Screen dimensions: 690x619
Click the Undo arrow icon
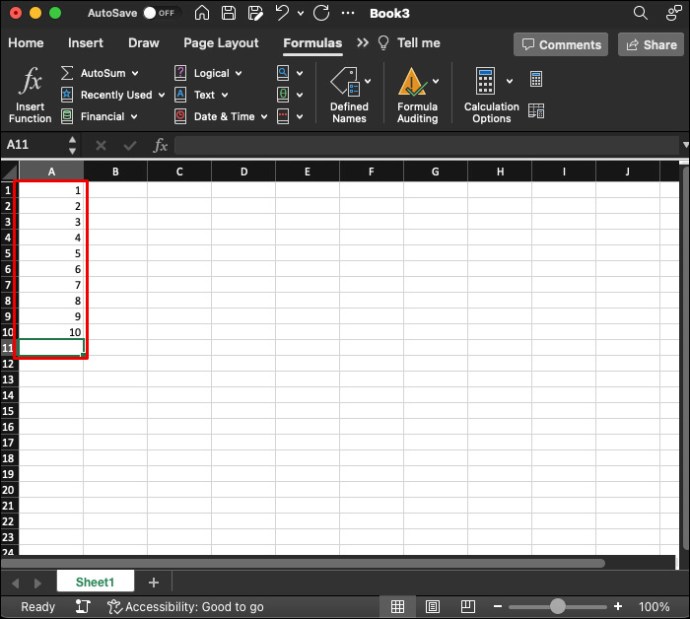tap(282, 13)
